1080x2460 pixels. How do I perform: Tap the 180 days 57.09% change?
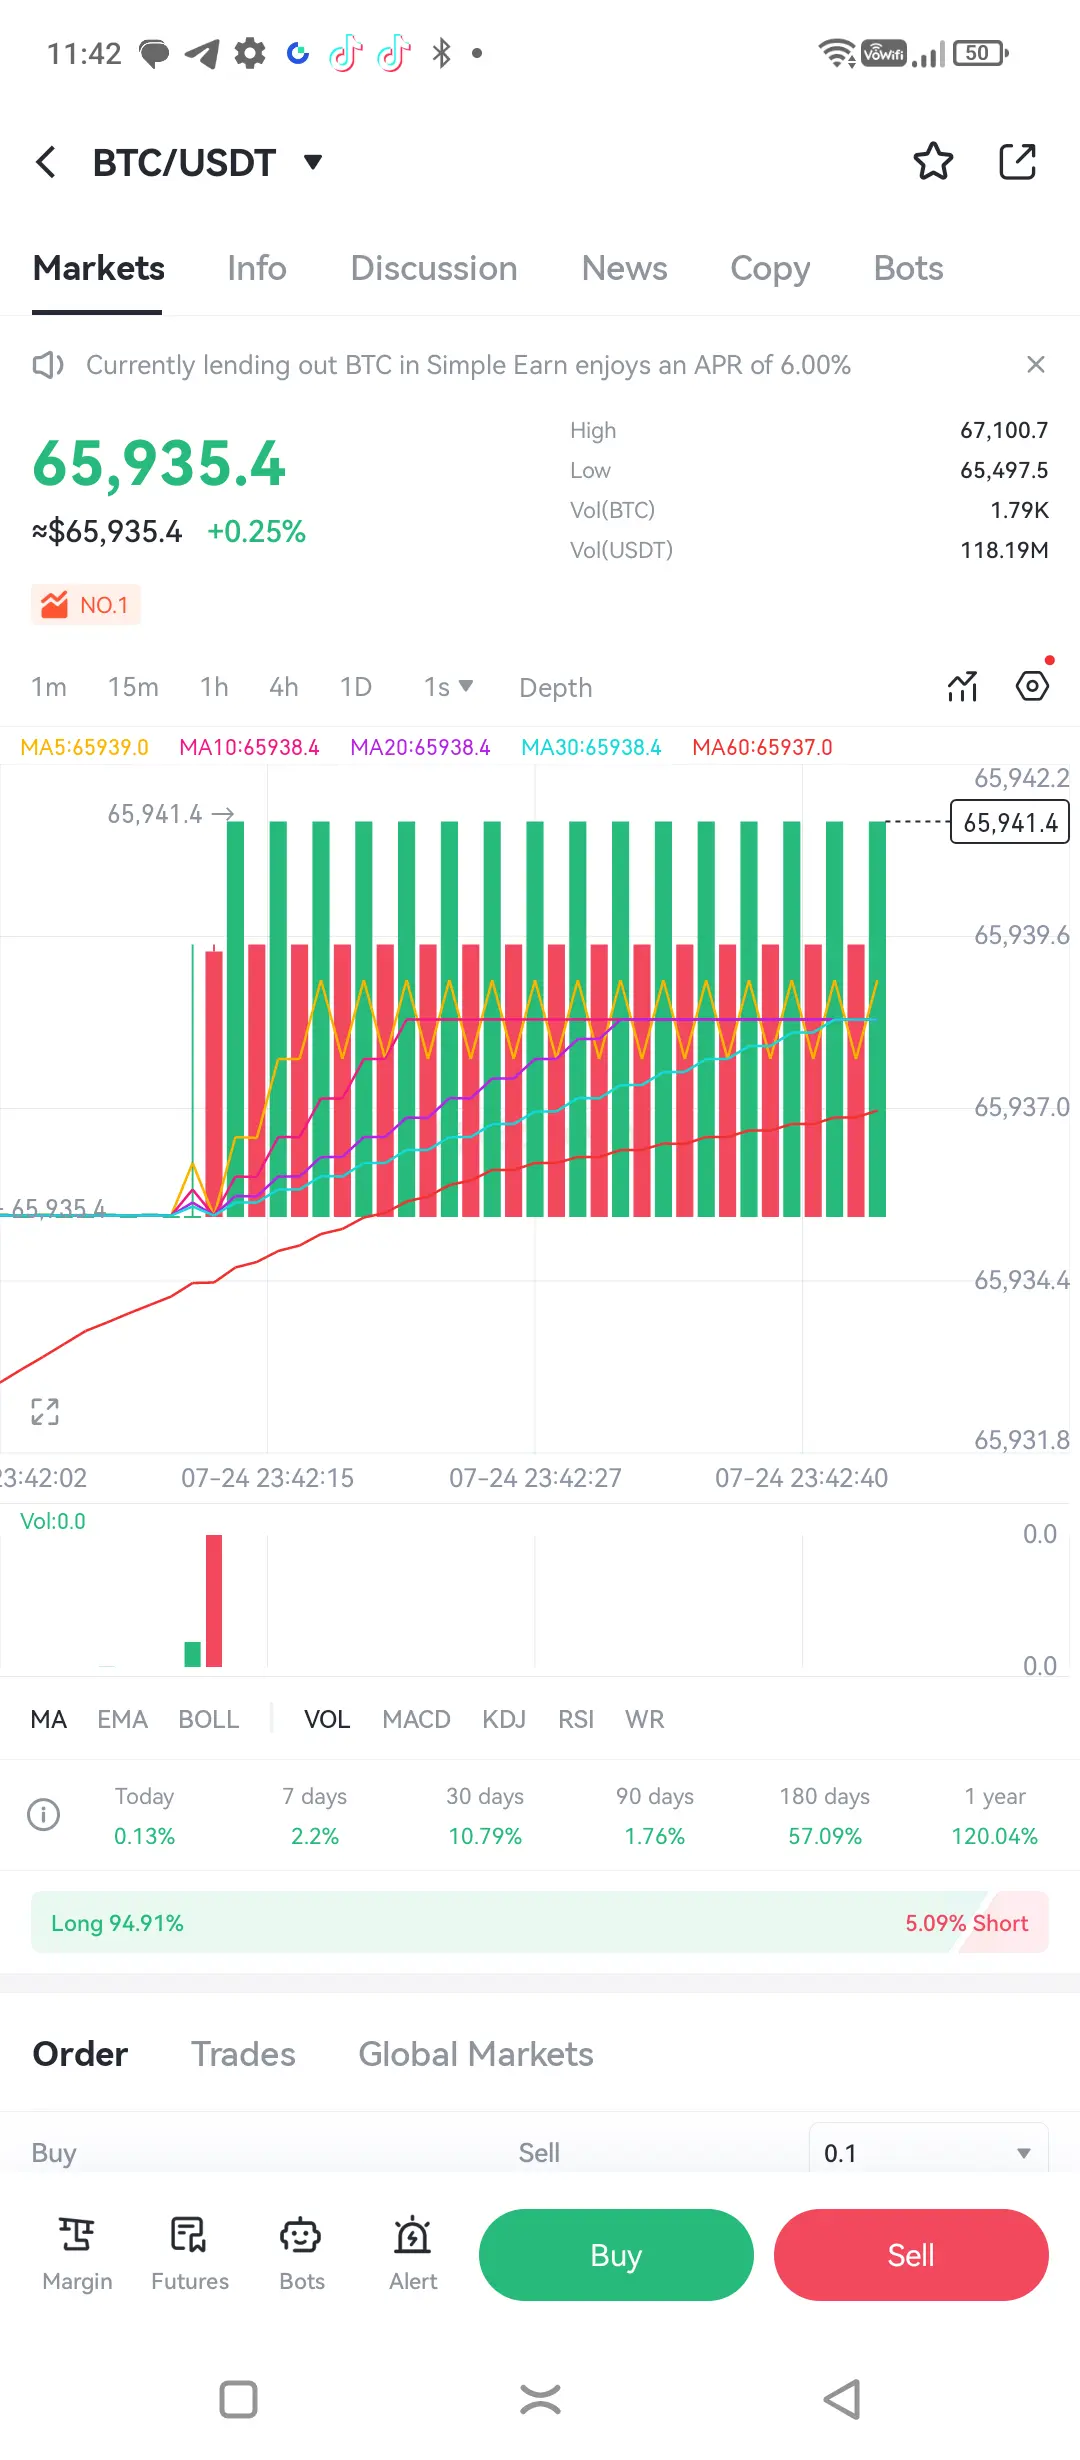pyautogui.click(x=825, y=1816)
